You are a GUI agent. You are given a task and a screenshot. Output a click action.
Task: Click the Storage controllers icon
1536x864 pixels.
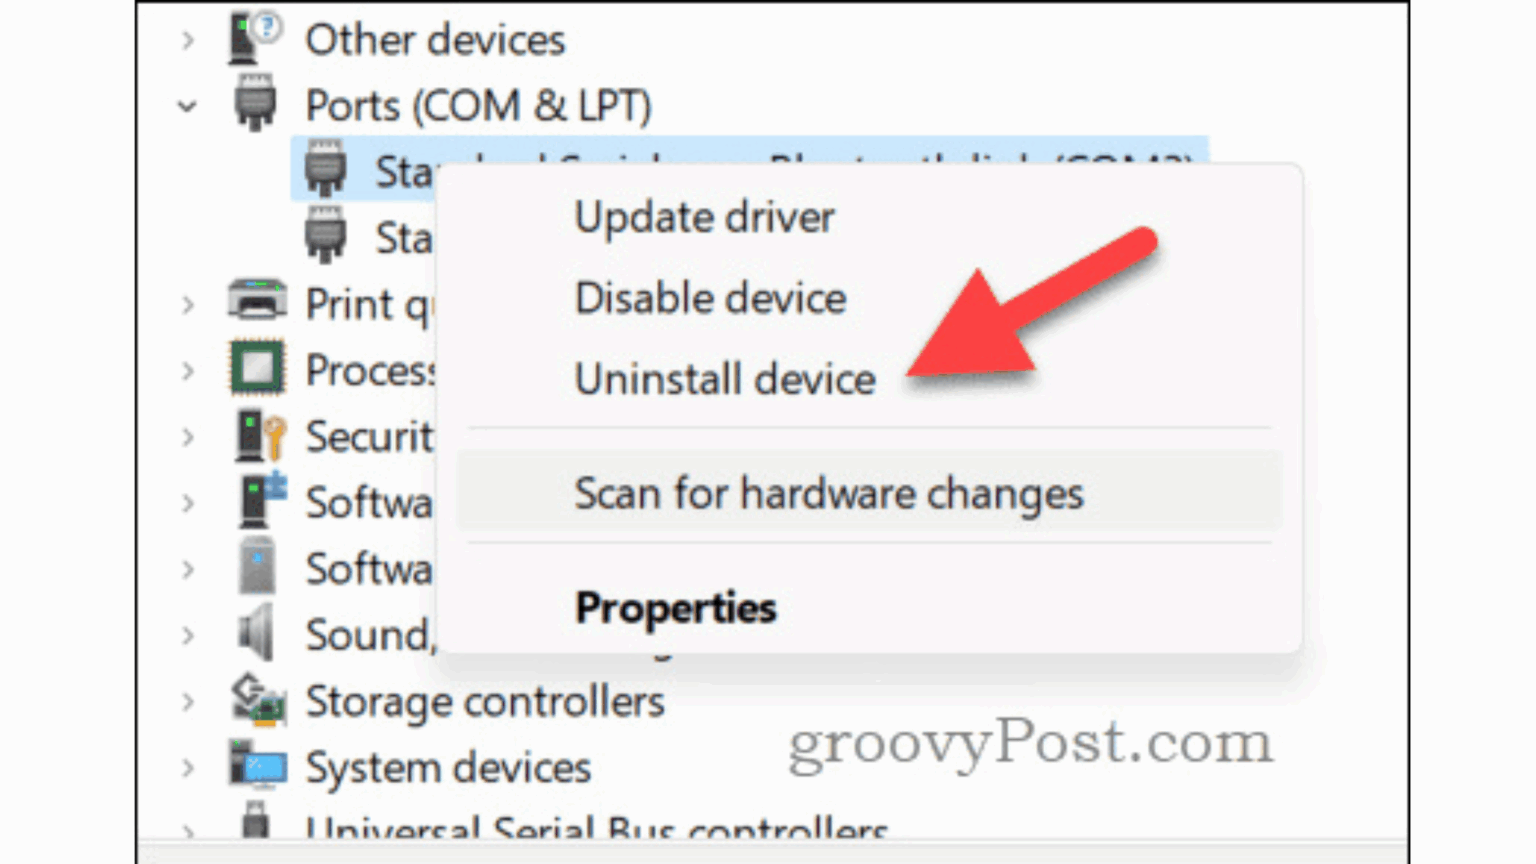258,699
